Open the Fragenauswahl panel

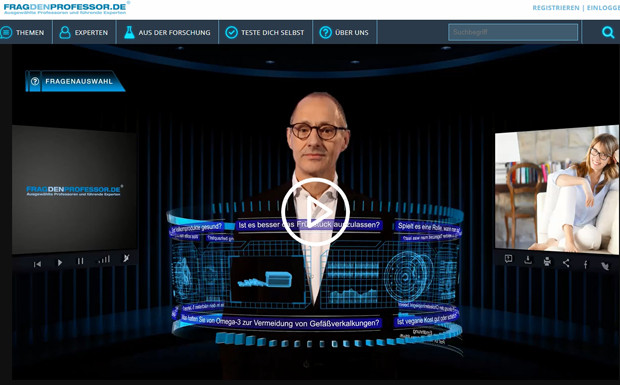[75, 81]
